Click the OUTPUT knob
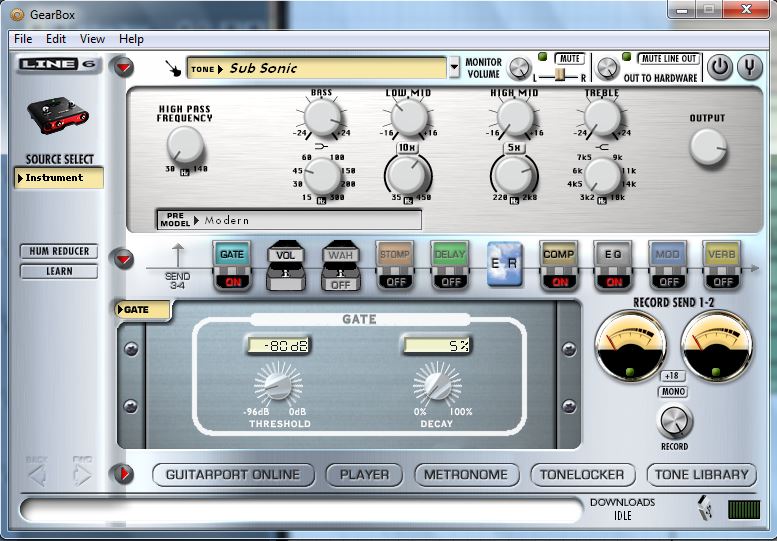This screenshot has height=541, width=777. (x=708, y=147)
